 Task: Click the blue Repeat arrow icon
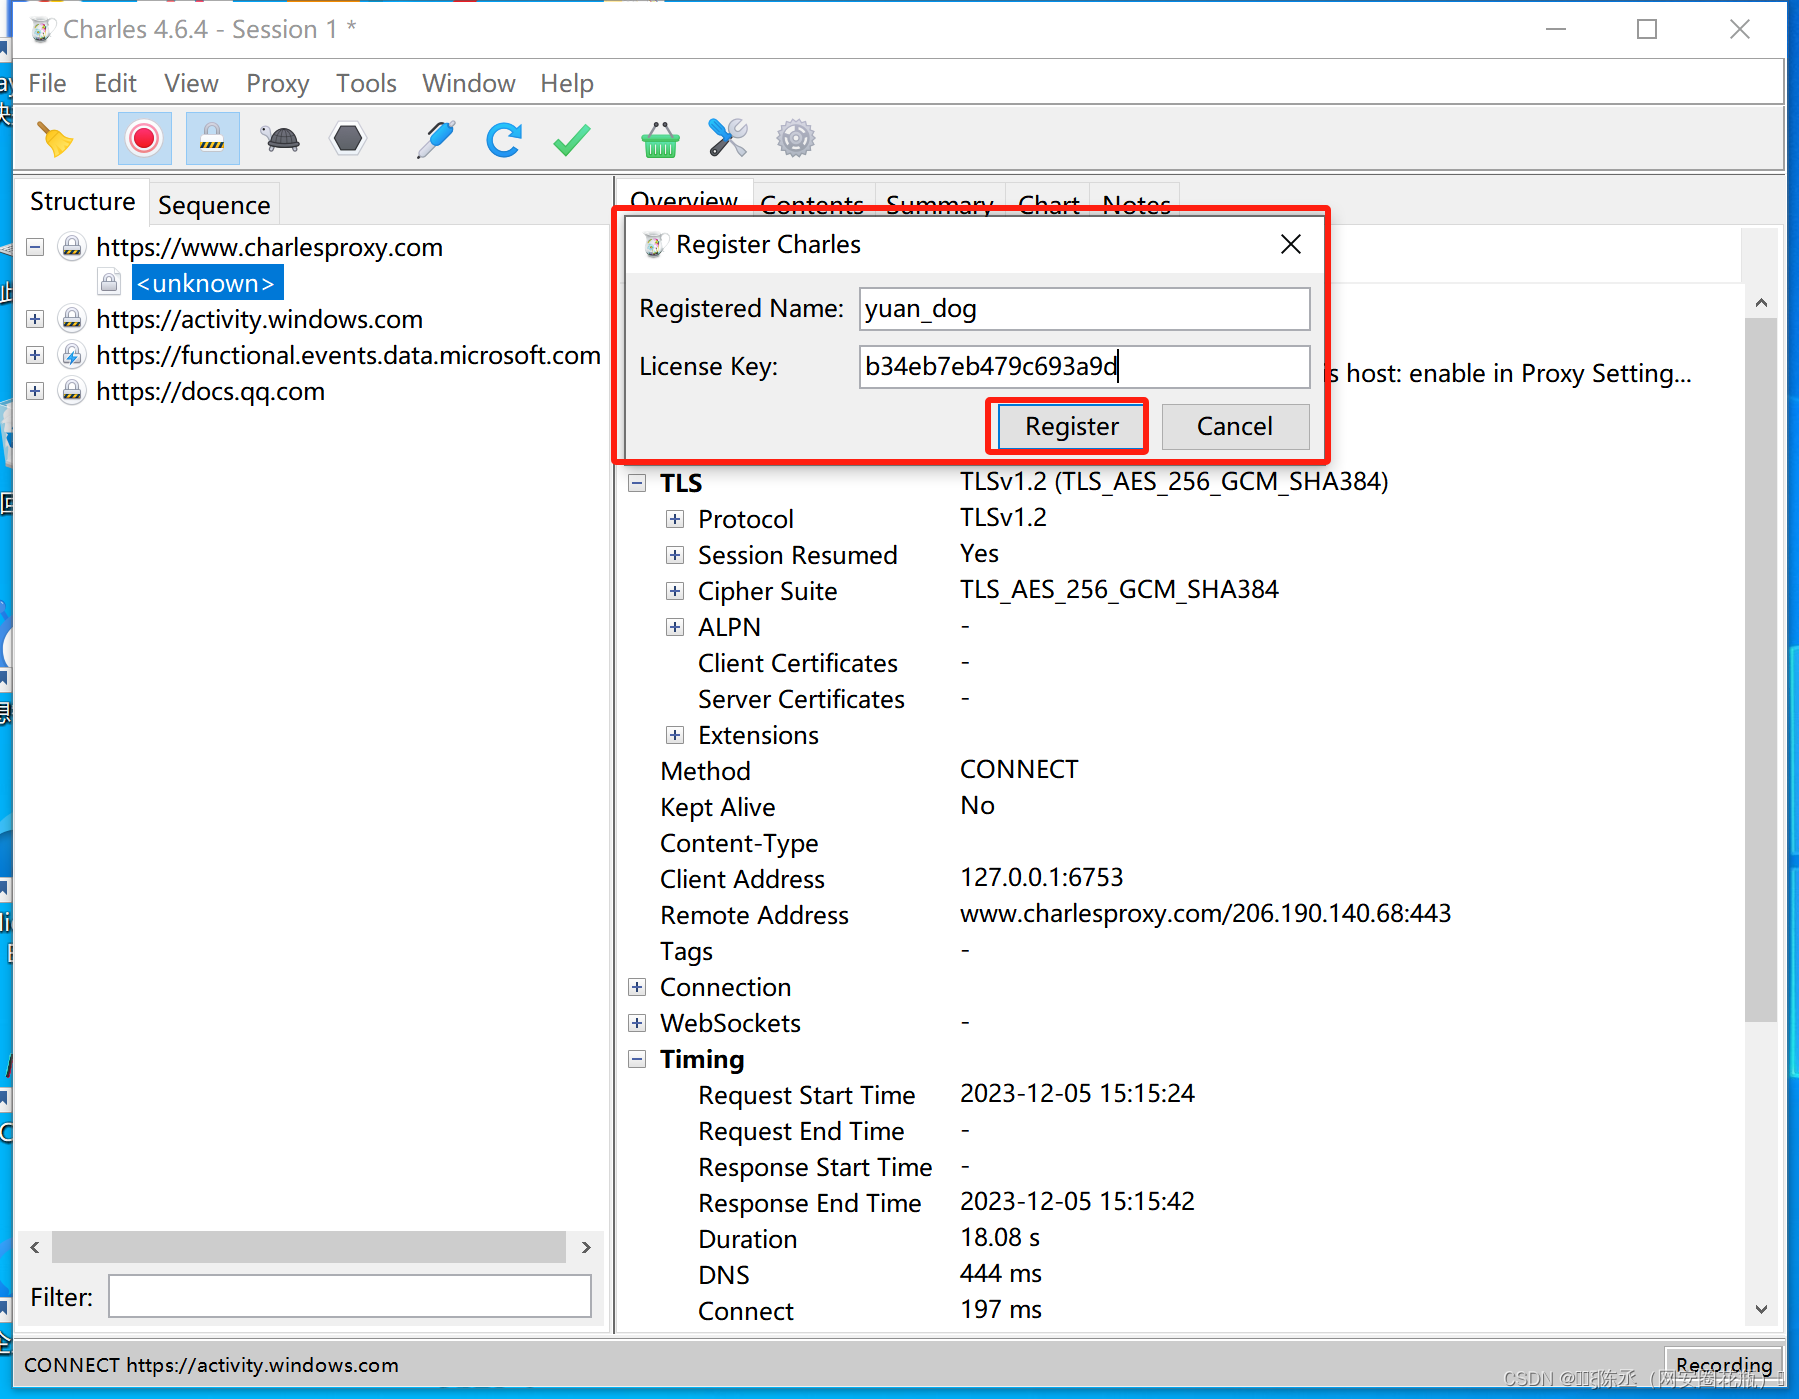(x=504, y=139)
